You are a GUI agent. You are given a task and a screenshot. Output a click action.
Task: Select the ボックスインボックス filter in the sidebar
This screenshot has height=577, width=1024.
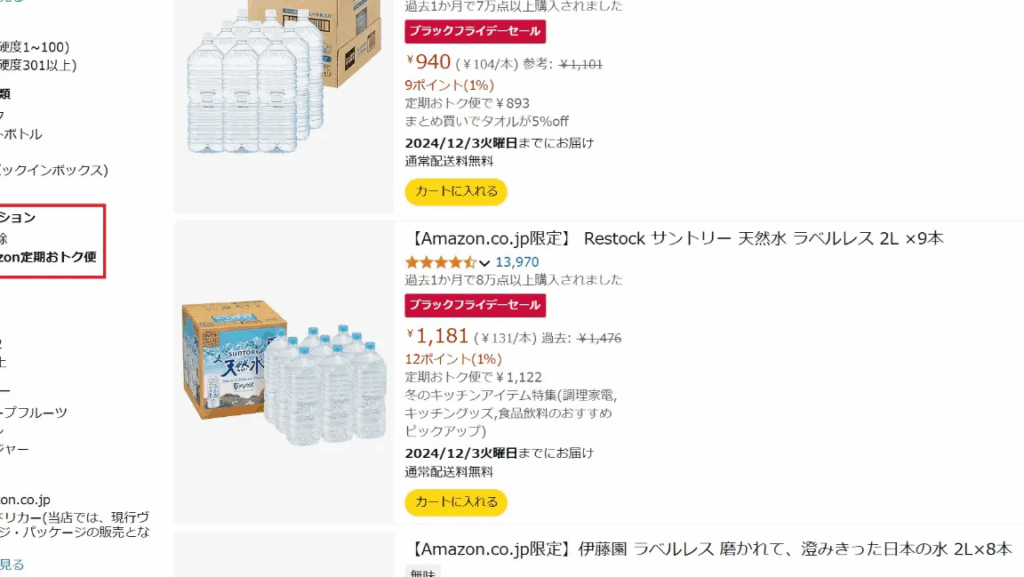[54, 170]
